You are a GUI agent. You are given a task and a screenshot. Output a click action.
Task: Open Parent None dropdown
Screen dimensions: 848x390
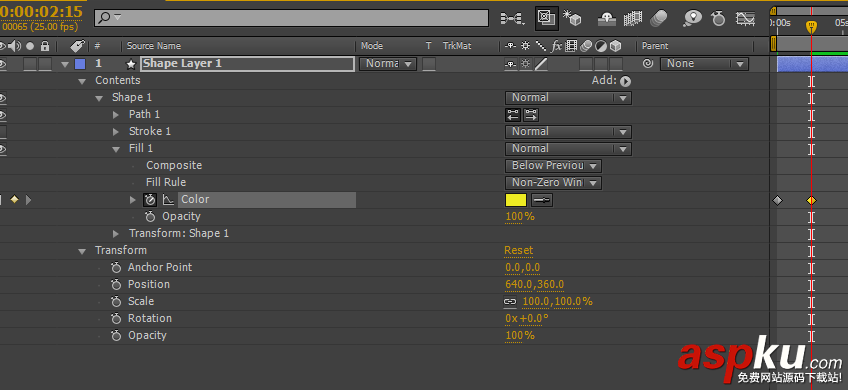tap(704, 64)
